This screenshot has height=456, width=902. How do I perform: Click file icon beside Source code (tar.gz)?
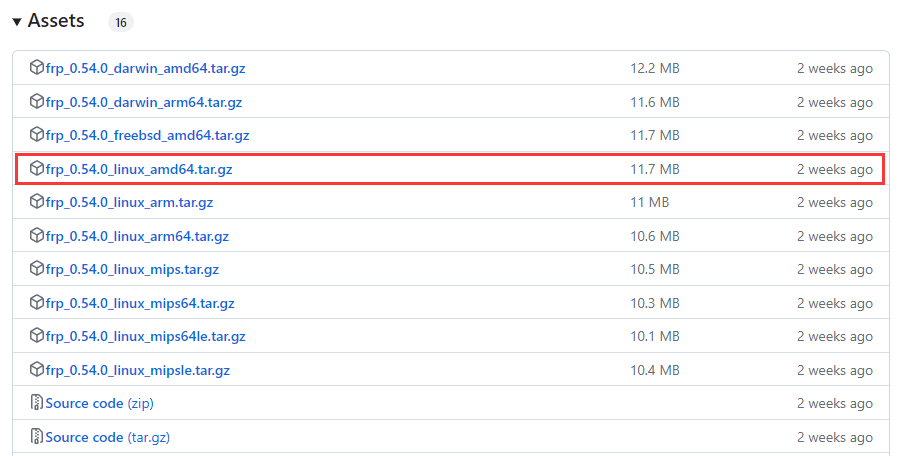(x=37, y=437)
